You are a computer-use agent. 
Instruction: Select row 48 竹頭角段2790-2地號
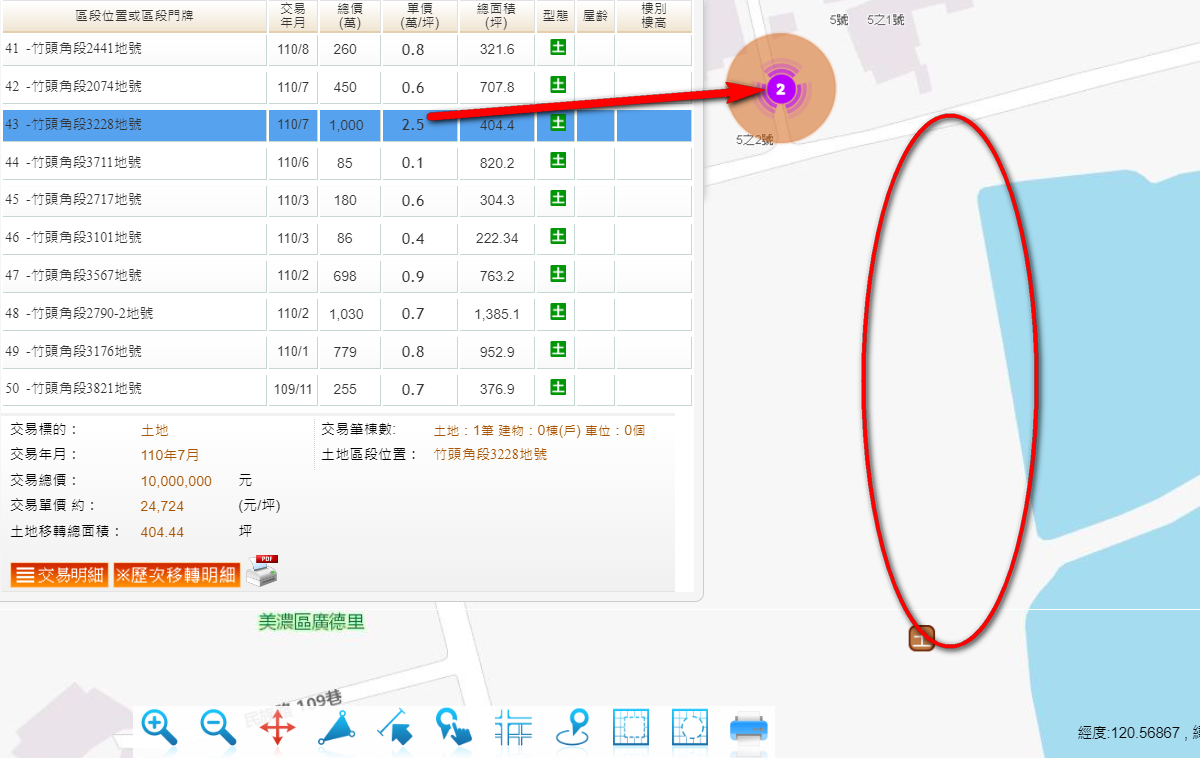(347, 314)
